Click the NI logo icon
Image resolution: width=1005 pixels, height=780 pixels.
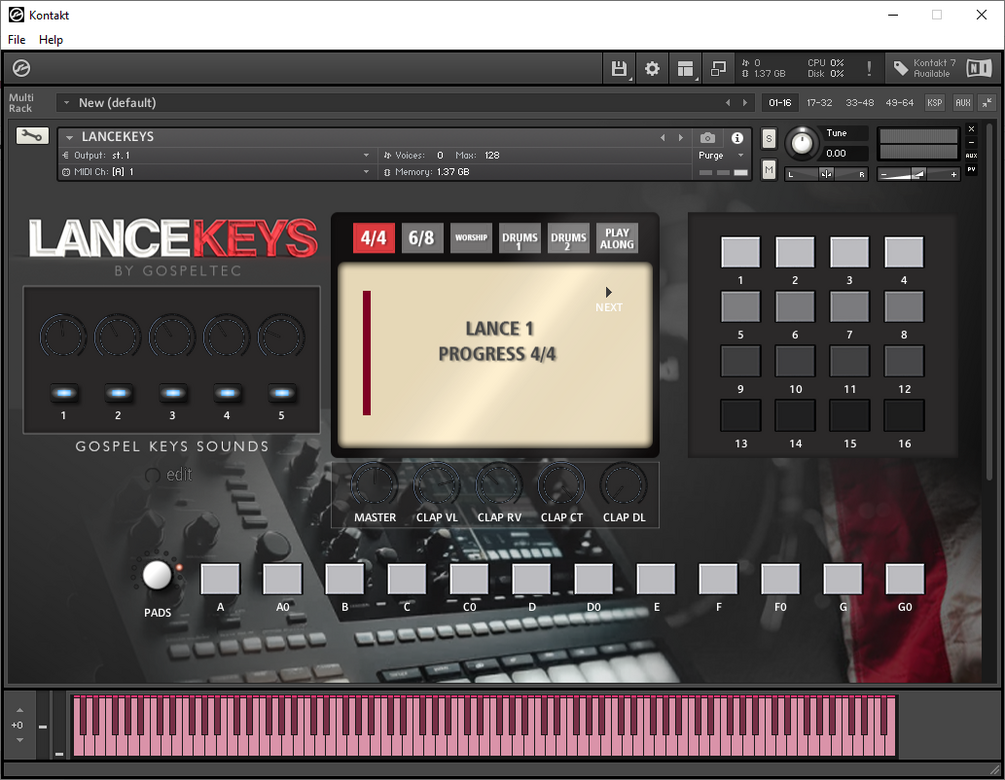click(x=979, y=69)
